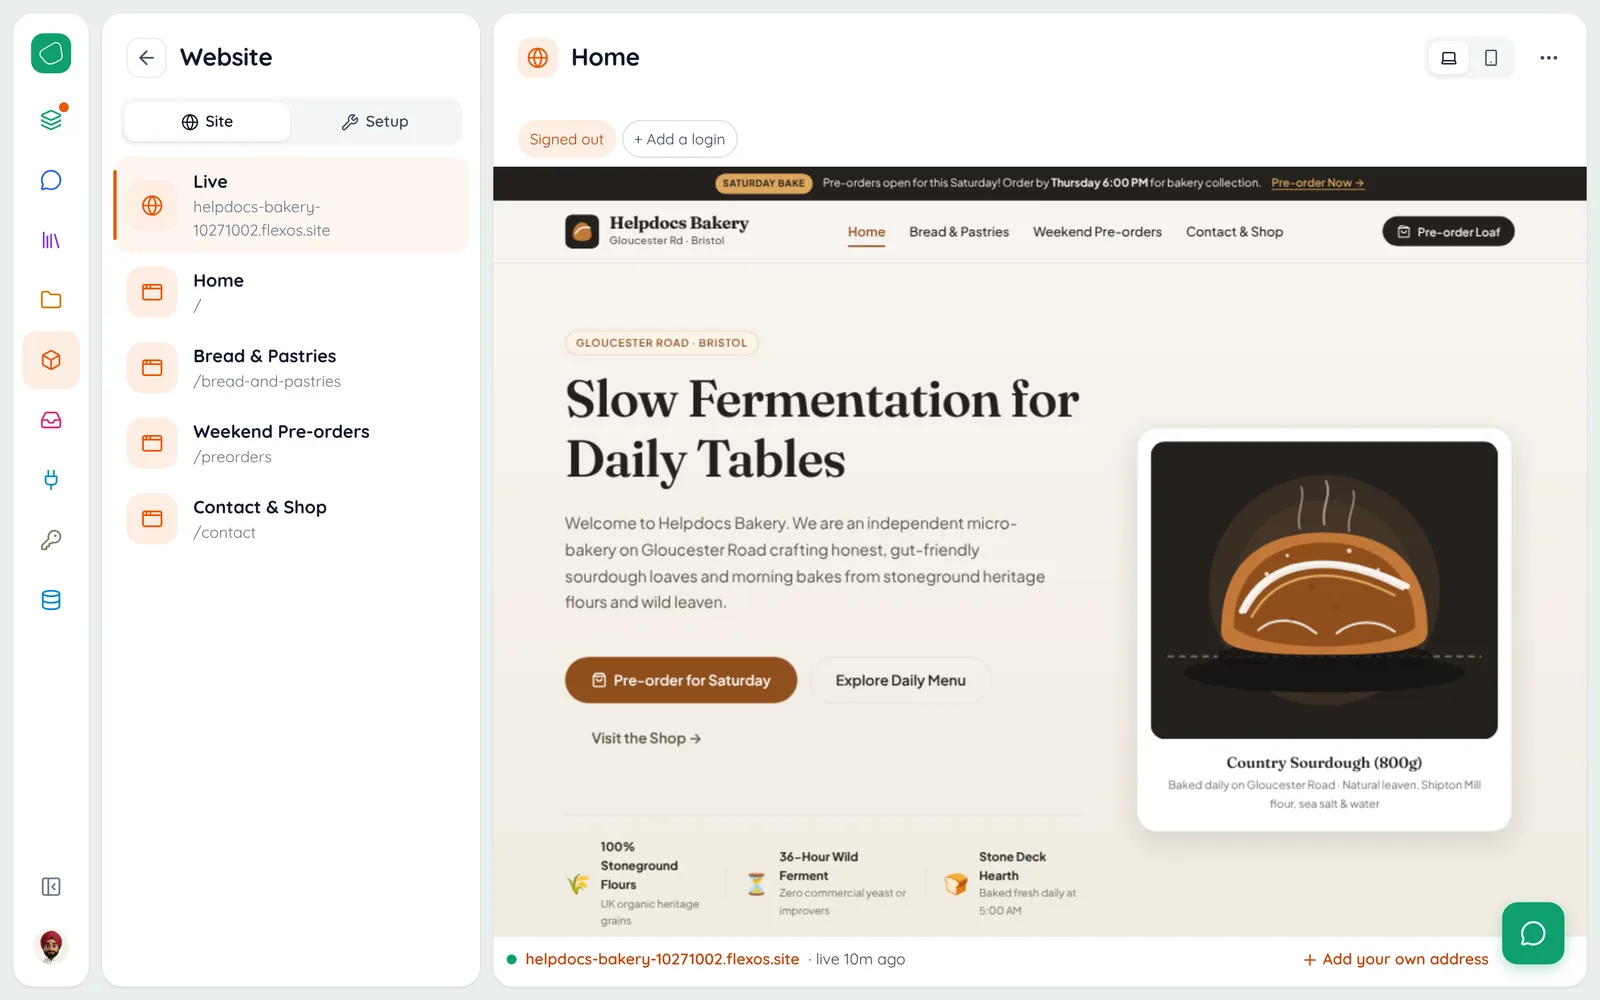Click the Pre-order Loaf header button
Viewport: 1600px width, 1000px height.
pyautogui.click(x=1448, y=232)
